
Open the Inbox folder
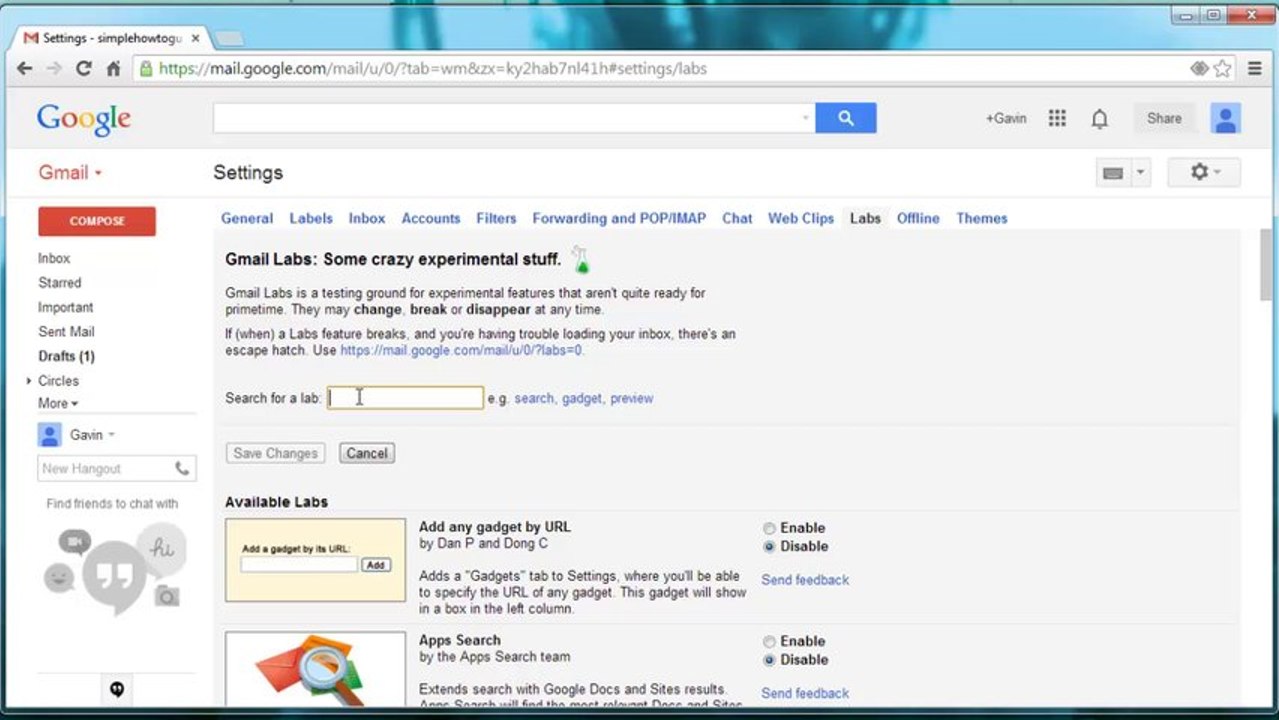tap(54, 258)
